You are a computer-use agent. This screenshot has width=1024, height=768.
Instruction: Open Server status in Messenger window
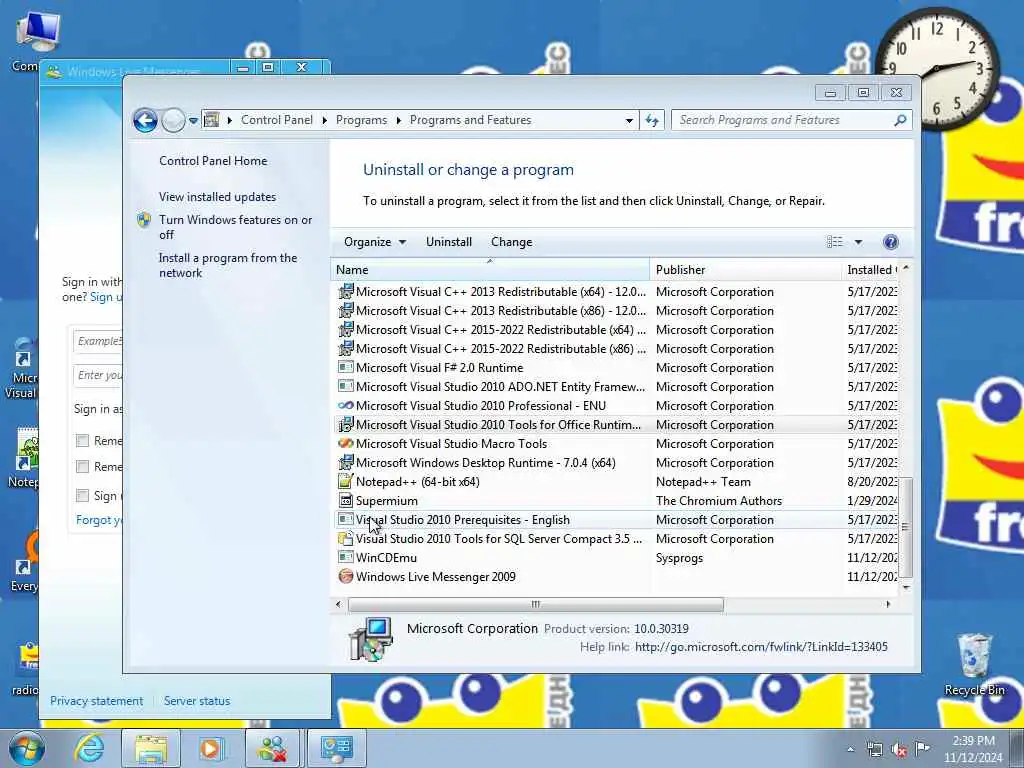197,701
